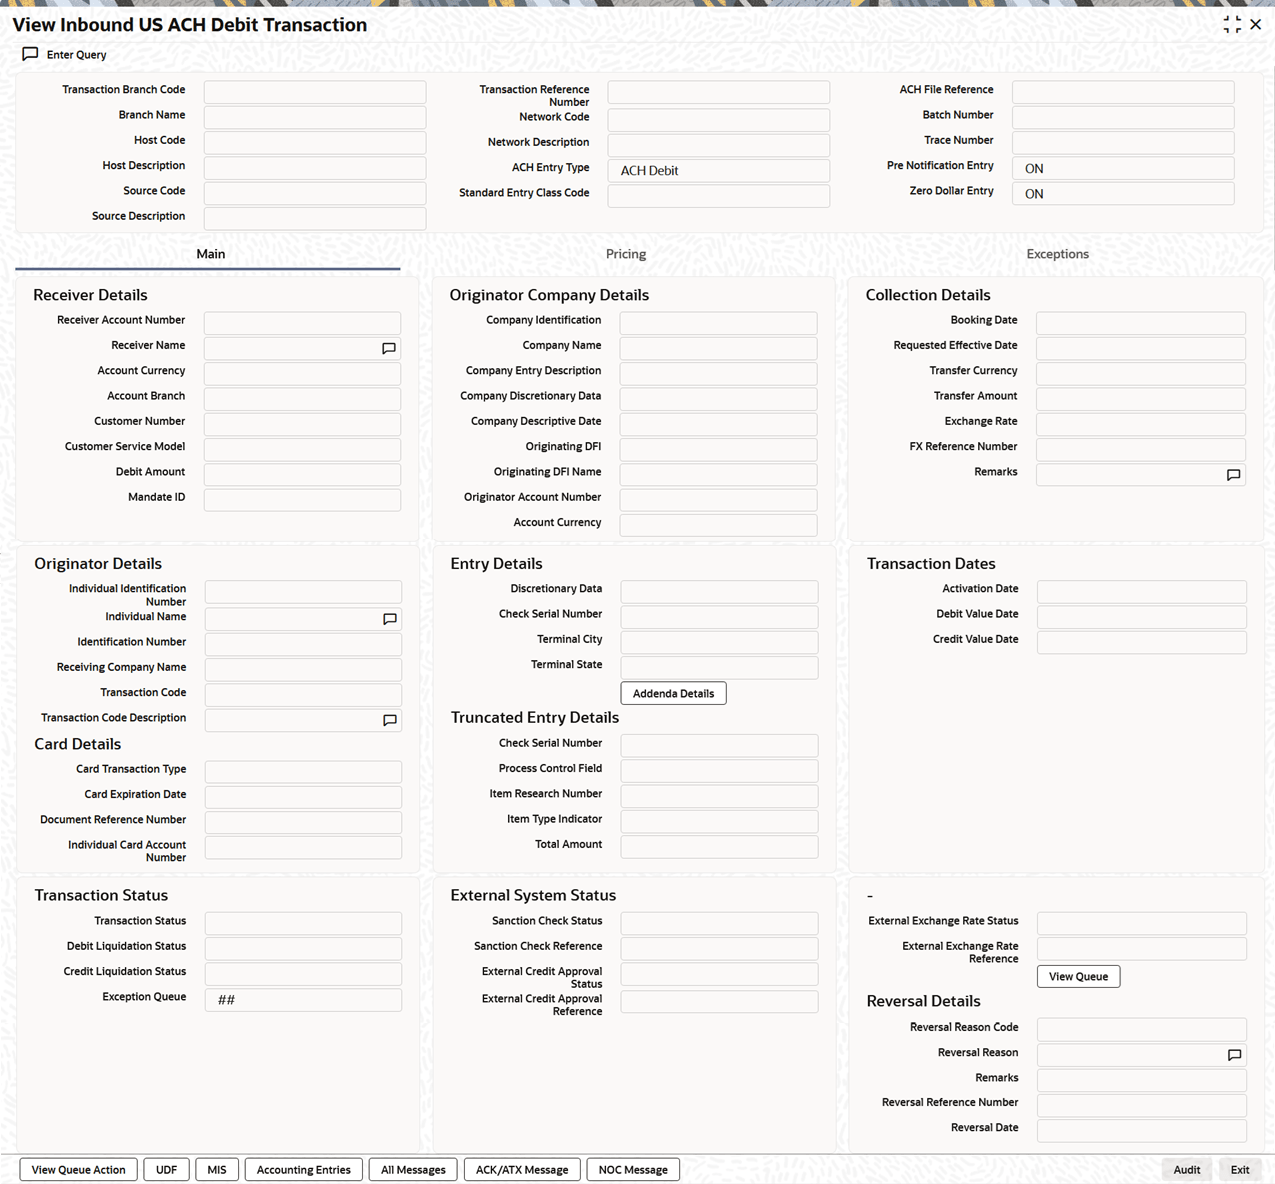Image resolution: width=1275 pixels, height=1184 pixels.
Task: Click Receiver Account Number field
Action: point(302,322)
